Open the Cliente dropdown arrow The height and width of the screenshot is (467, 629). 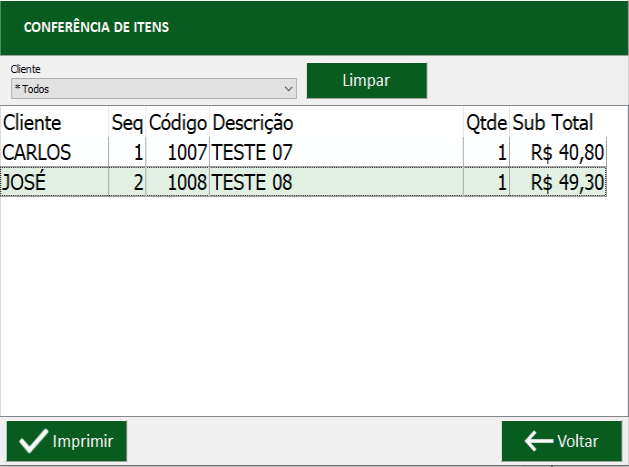click(x=288, y=89)
